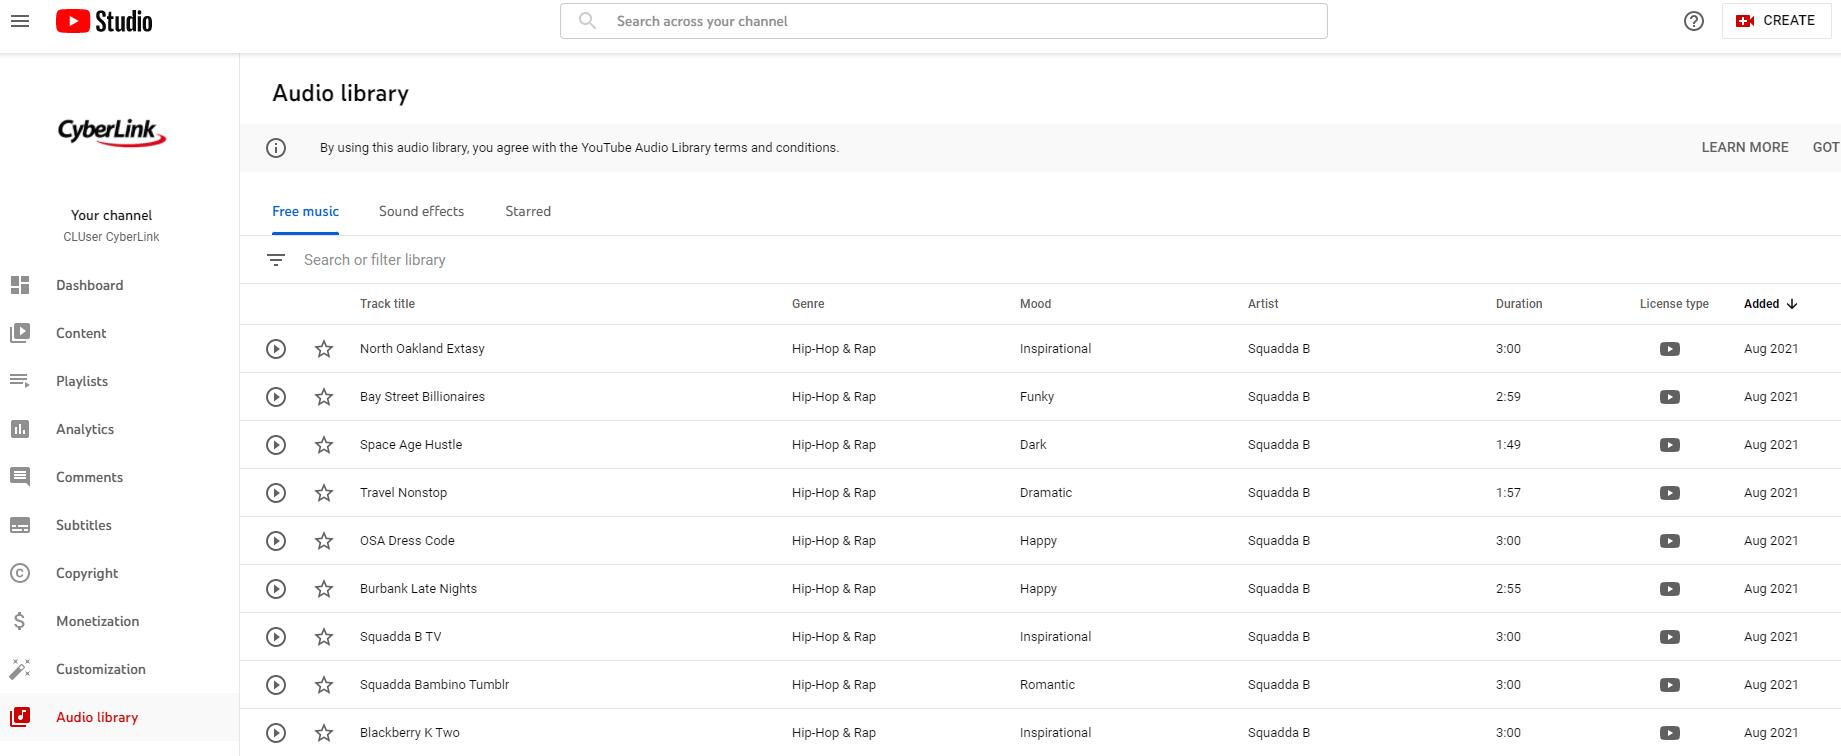
Task: Star the Squadda Bambino Tumblr track
Action: (324, 685)
